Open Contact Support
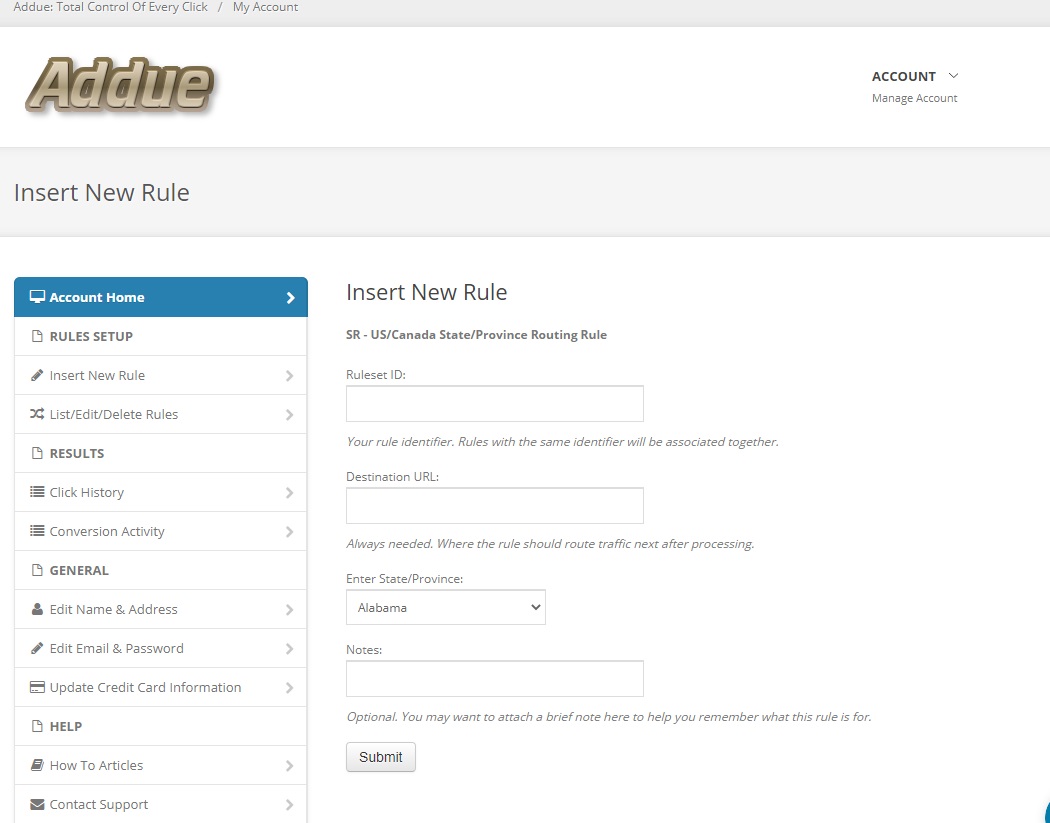 click(161, 804)
